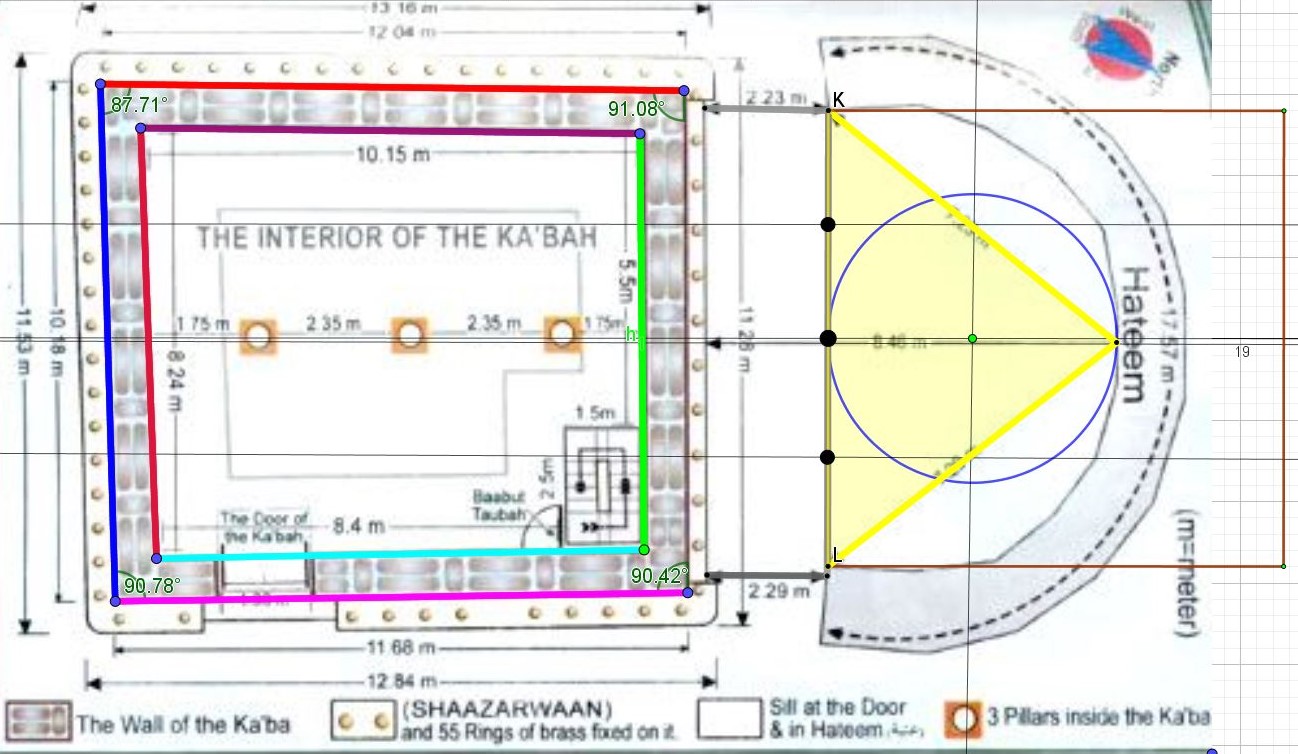1298x754 pixels.
Task: Click the number 19 label on the right
Action: (x=1242, y=352)
